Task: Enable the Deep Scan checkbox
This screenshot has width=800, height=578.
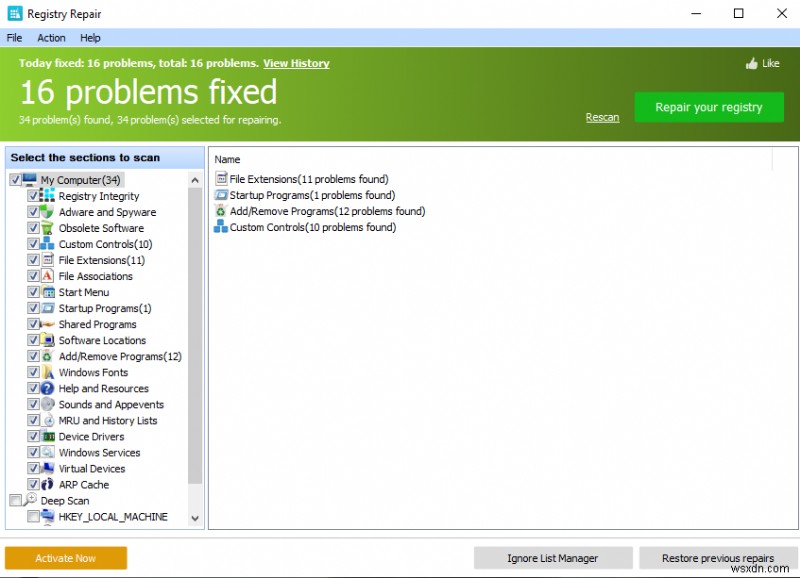Action: (x=15, y=500)
